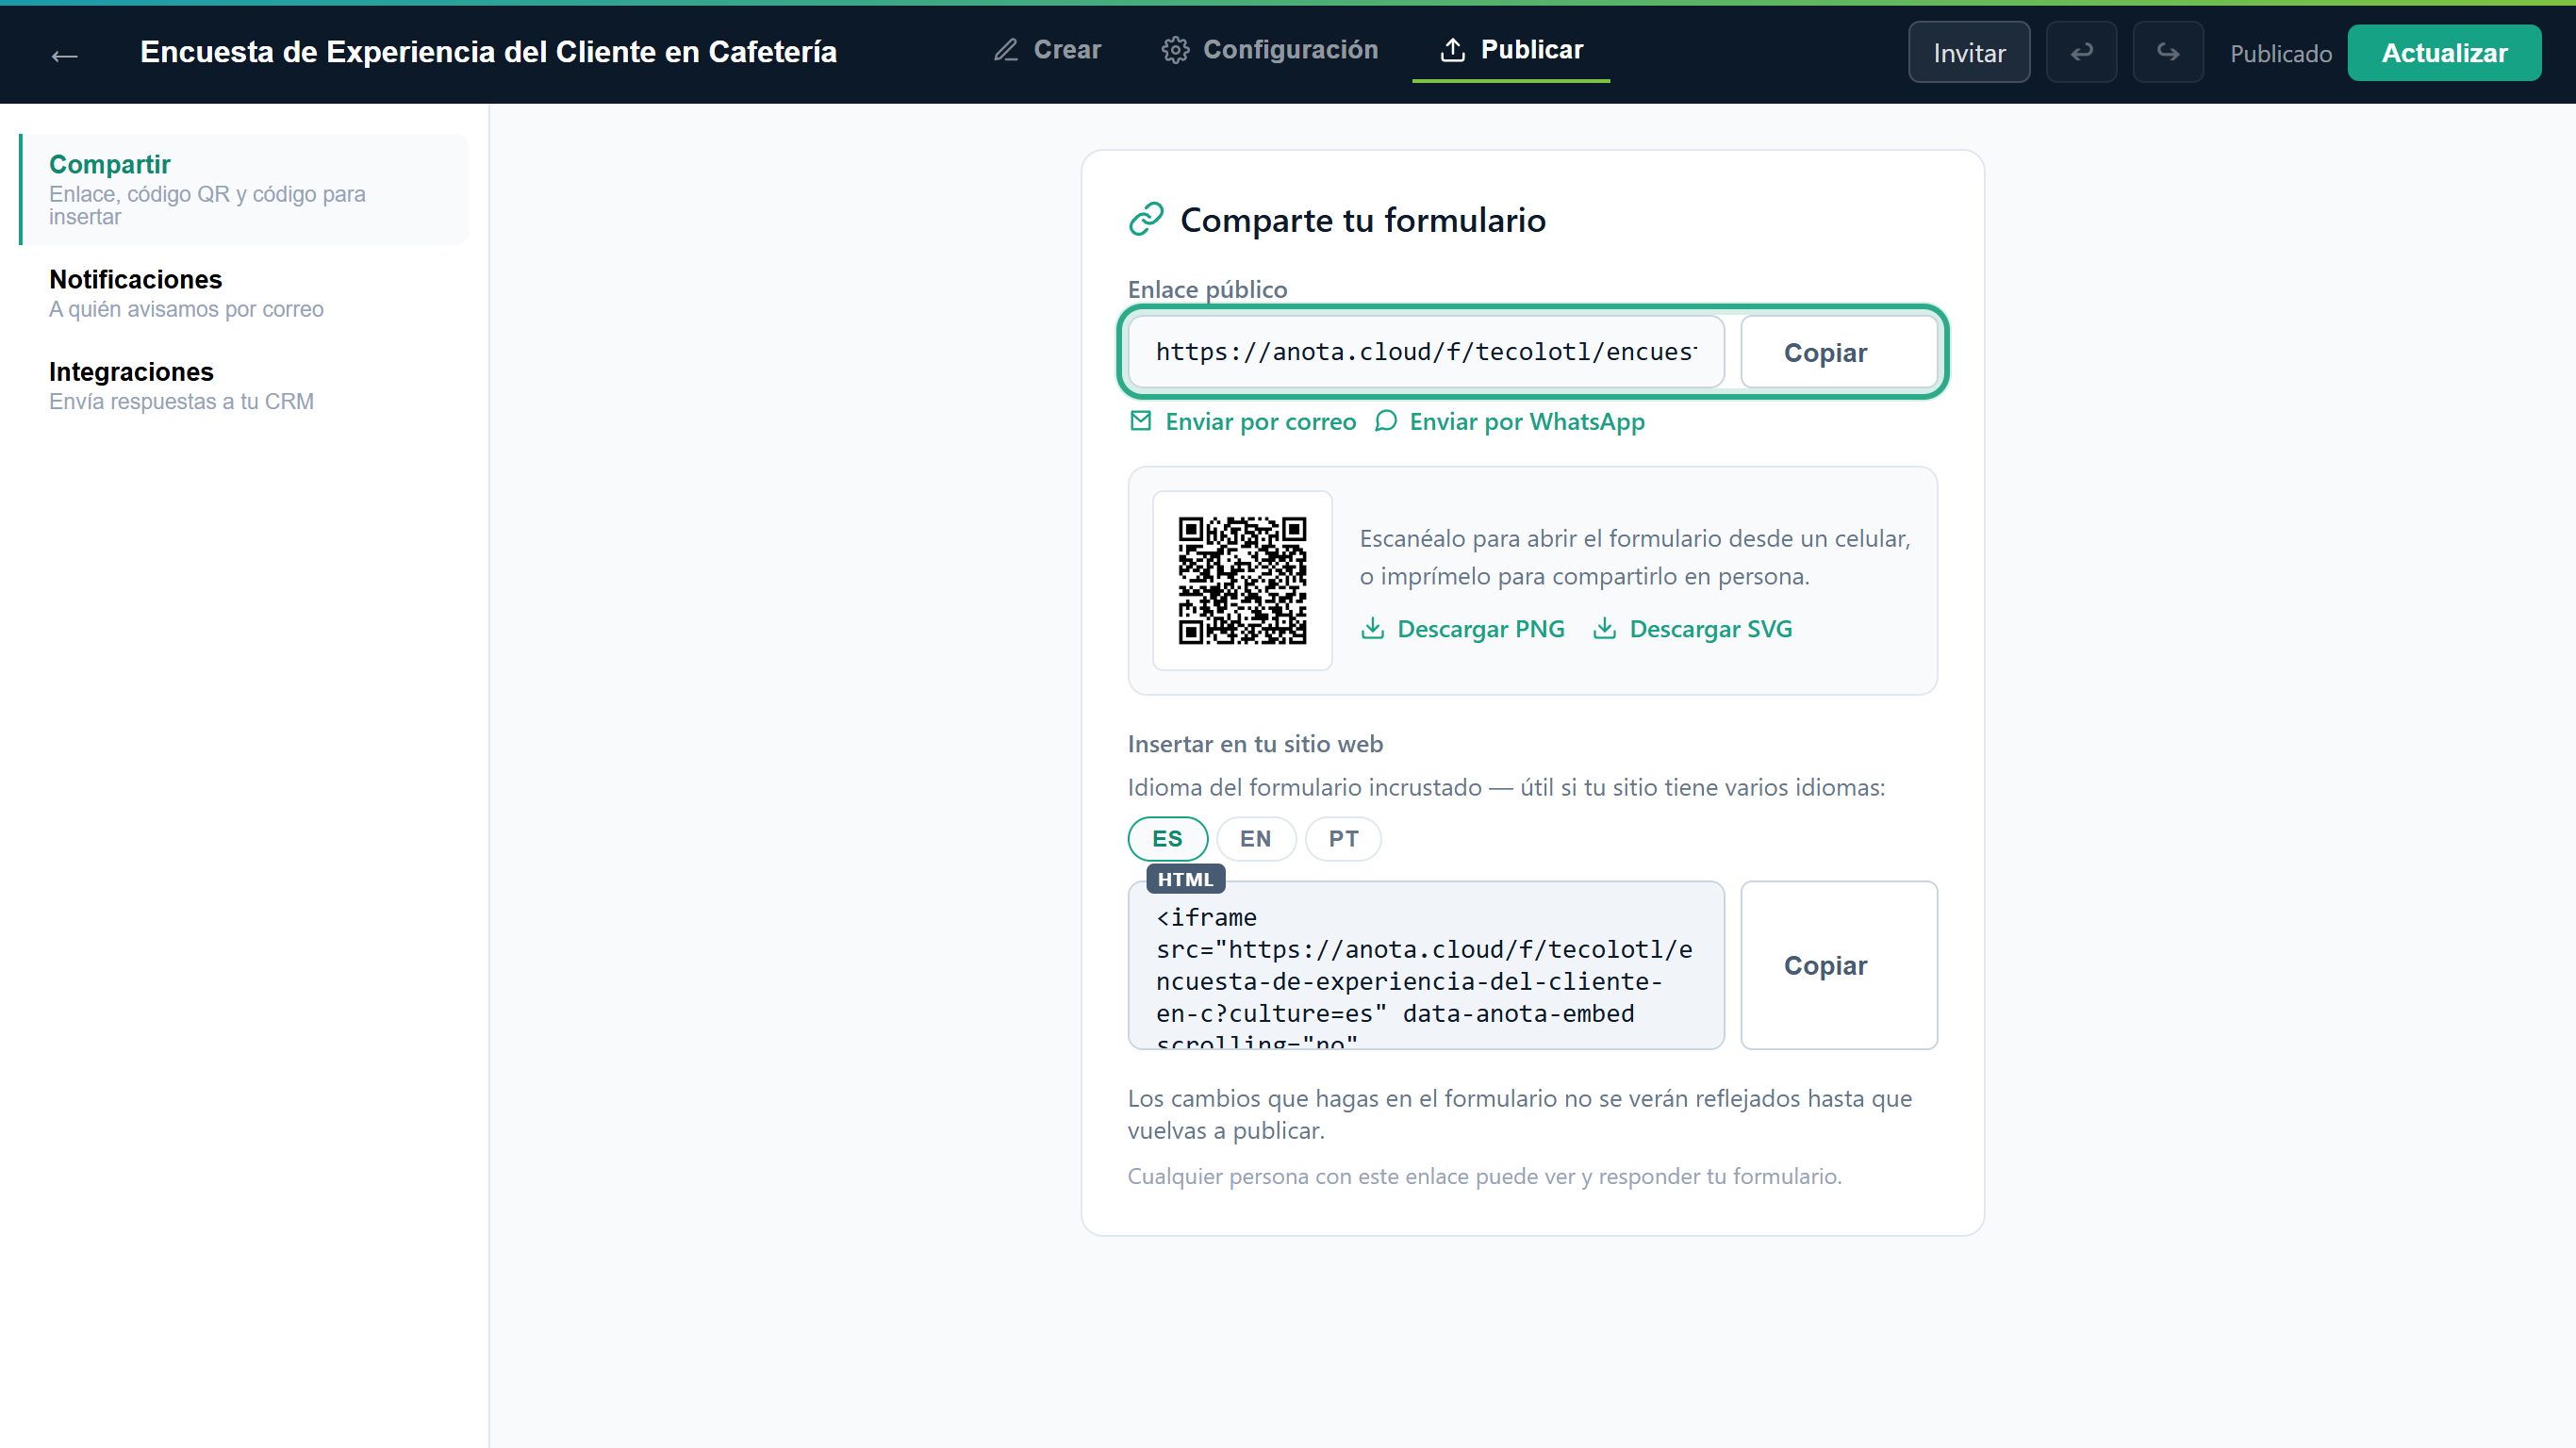2576x1448 pixels.
Task: Click the upload icon beside Publicar
Action: [x=1452, y=50]
